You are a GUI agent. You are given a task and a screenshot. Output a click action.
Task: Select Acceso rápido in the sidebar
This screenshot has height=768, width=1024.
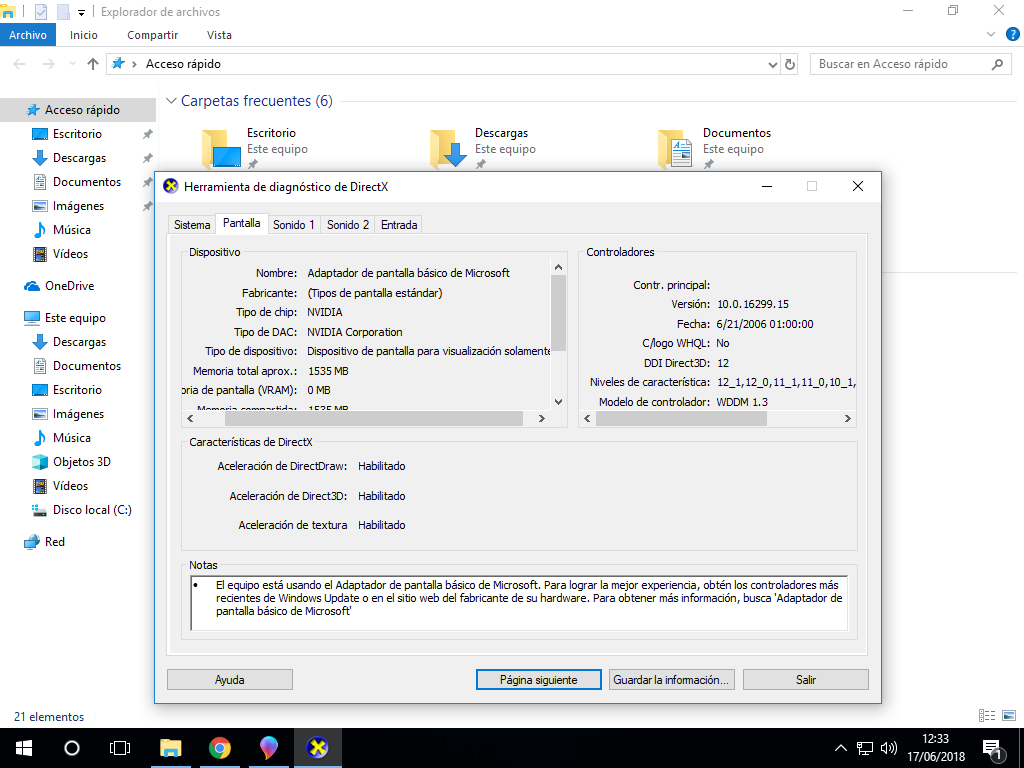[78, 110]
